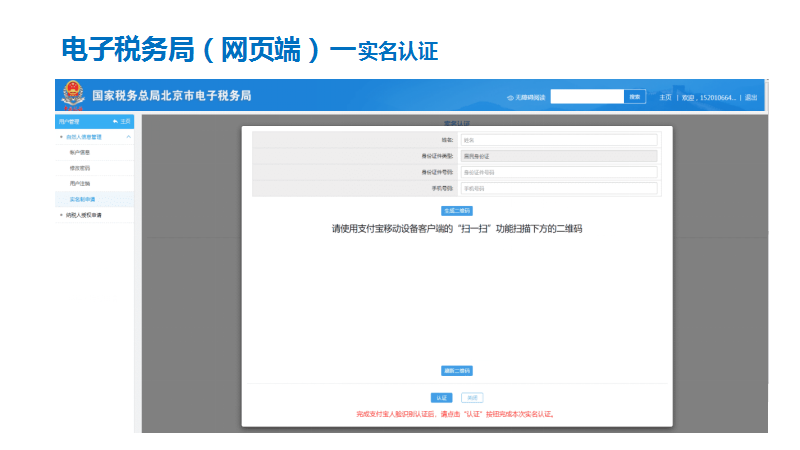Open 修改密码 in the sidebar

[x=80, y=168]
